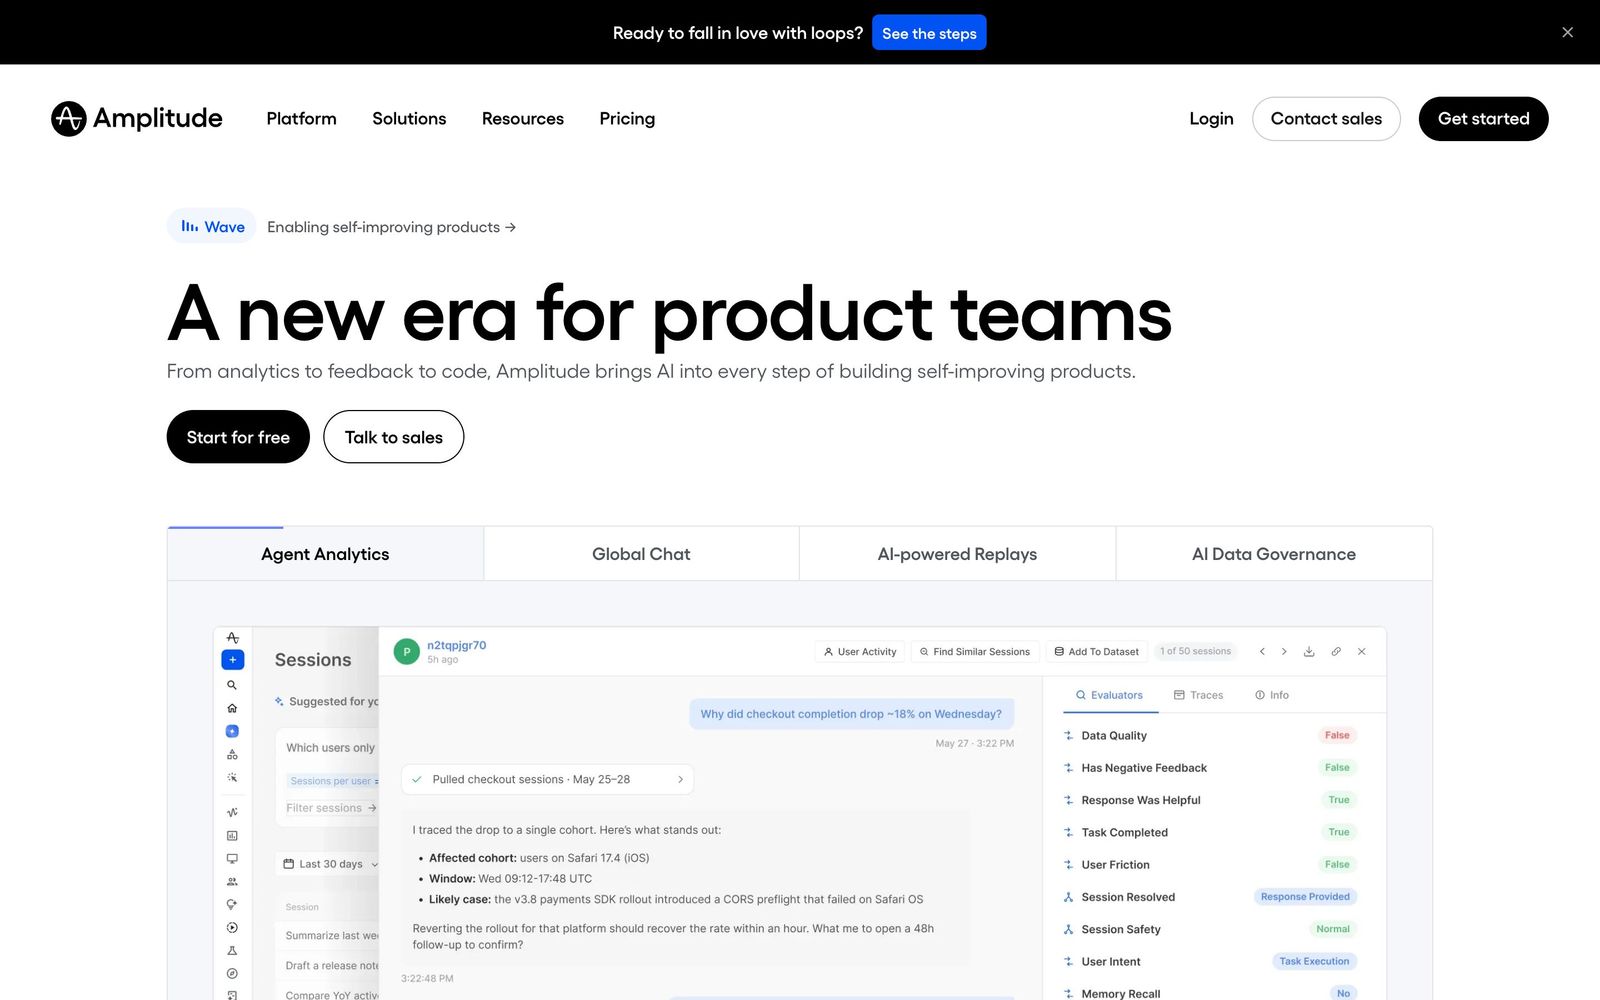Image resolution: width=1600 pixels, height=1000 pixels.
Task: Click the False badge beside Data Quality
Action: [x=1337, y=735]
